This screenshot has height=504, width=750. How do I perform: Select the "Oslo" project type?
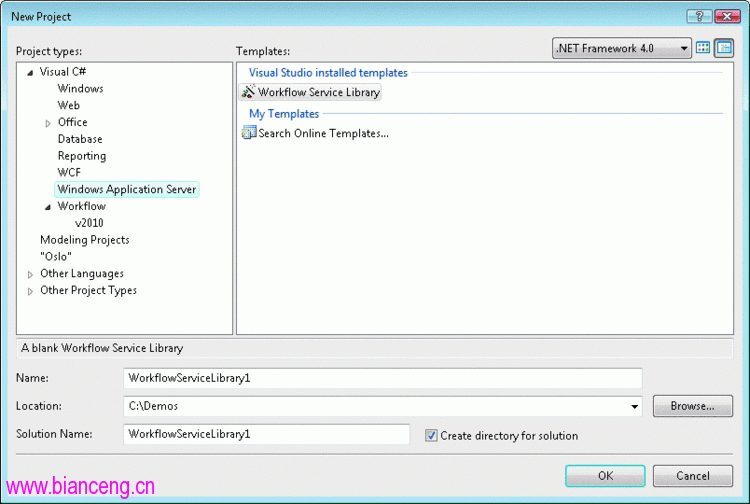click(x=56, y=256)
